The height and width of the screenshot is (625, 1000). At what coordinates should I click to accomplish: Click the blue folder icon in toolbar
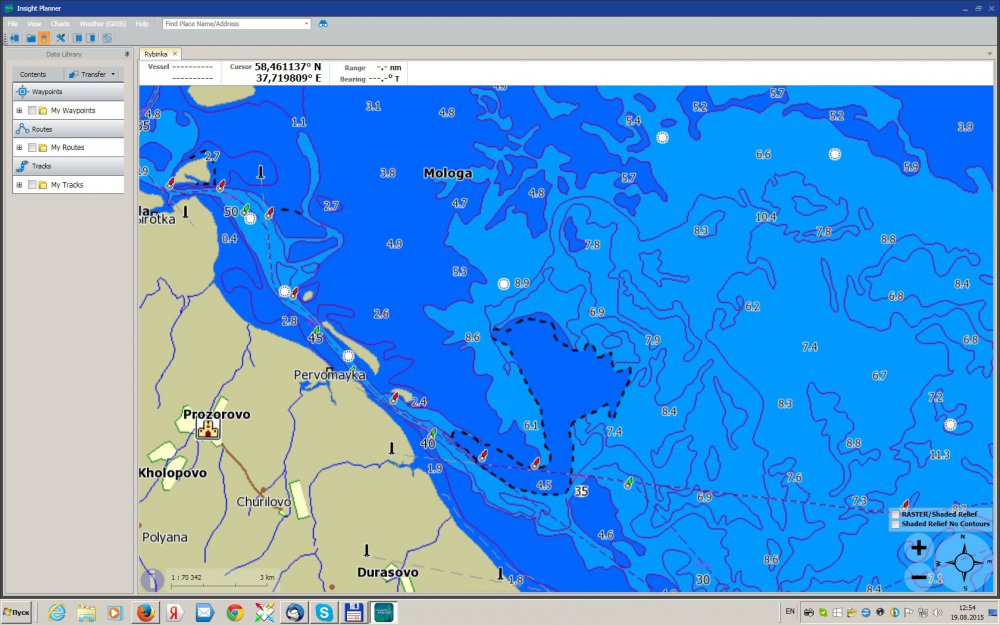[31, 38]
